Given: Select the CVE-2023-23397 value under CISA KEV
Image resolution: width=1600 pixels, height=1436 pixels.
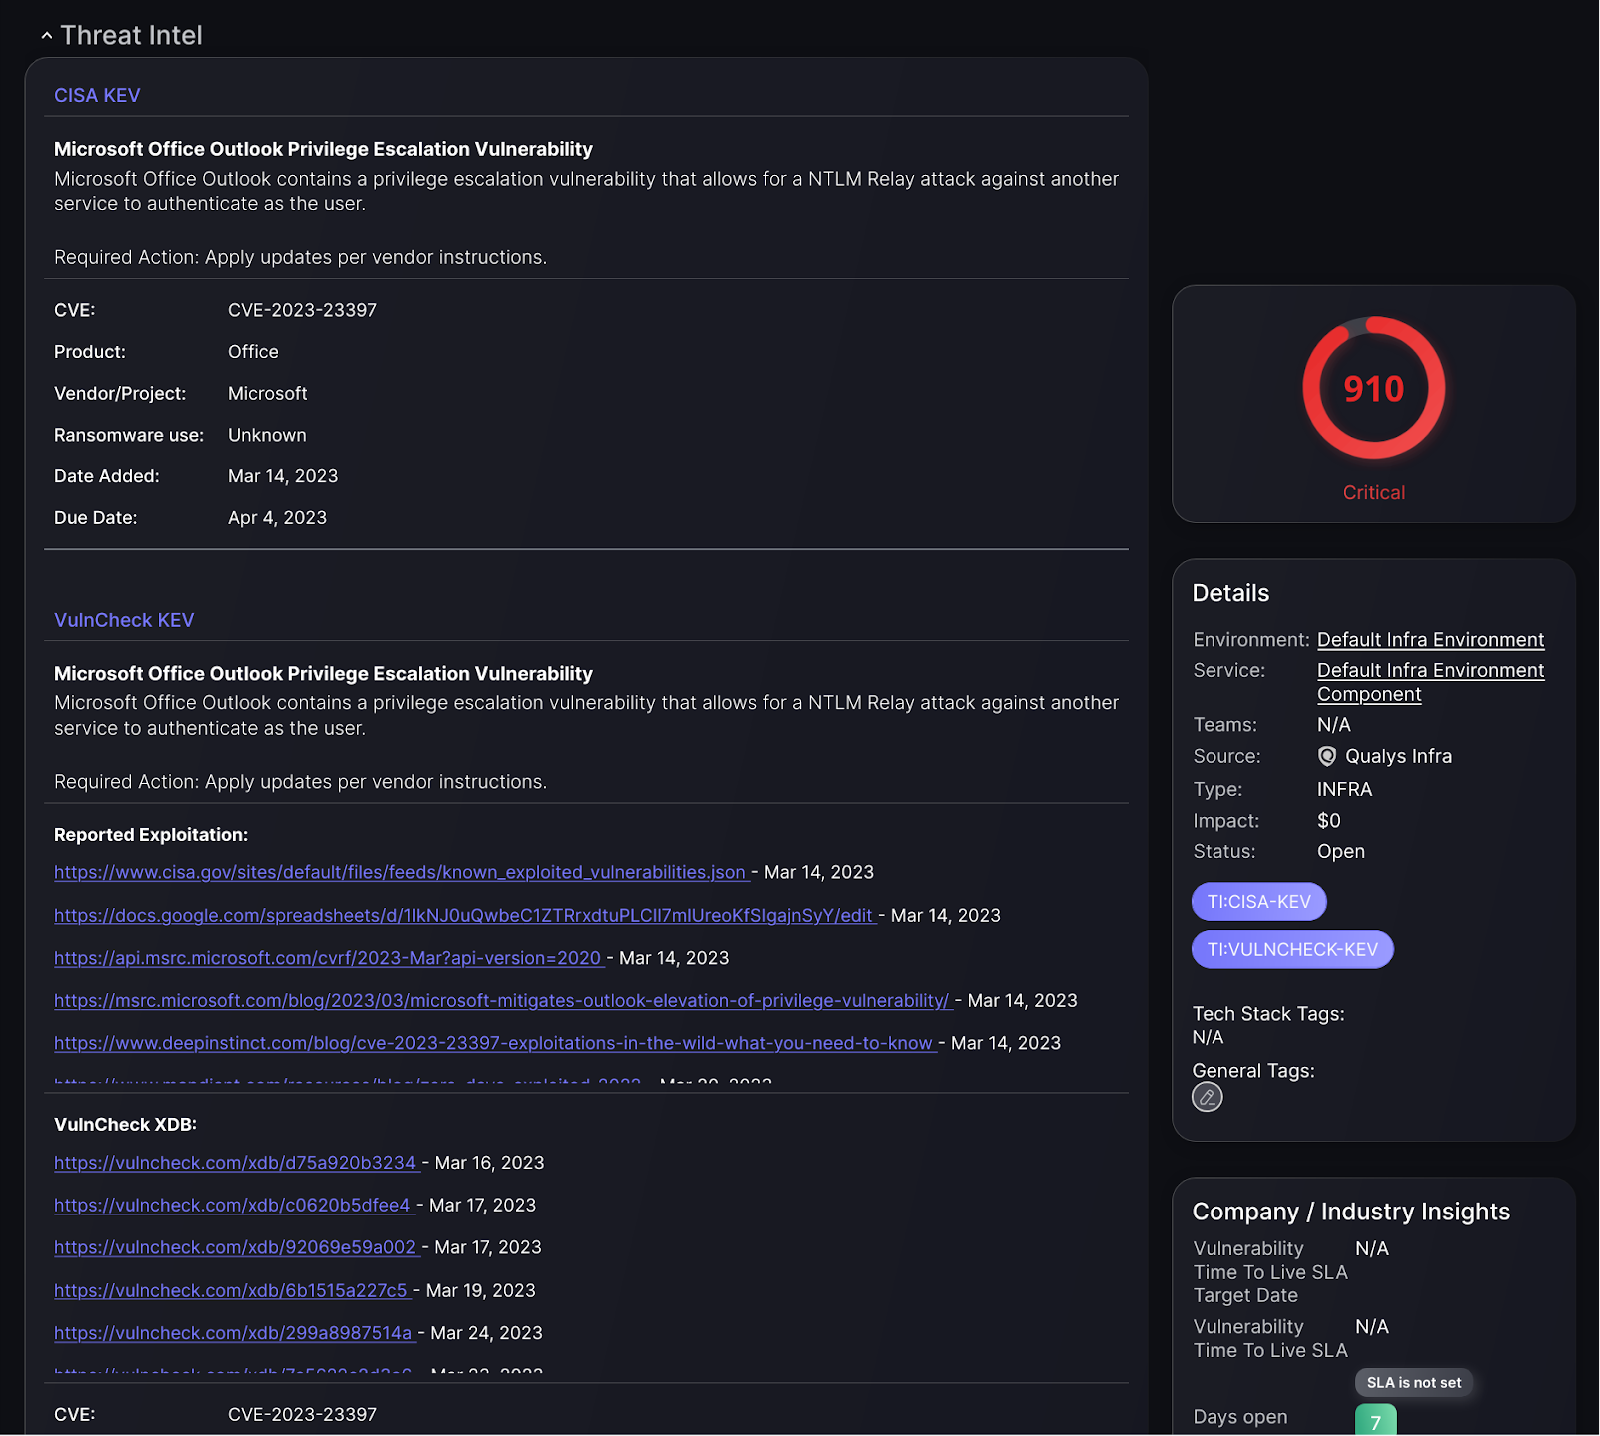Looking at the screenshot, I should pyautogui.click(x=302, y=311).
